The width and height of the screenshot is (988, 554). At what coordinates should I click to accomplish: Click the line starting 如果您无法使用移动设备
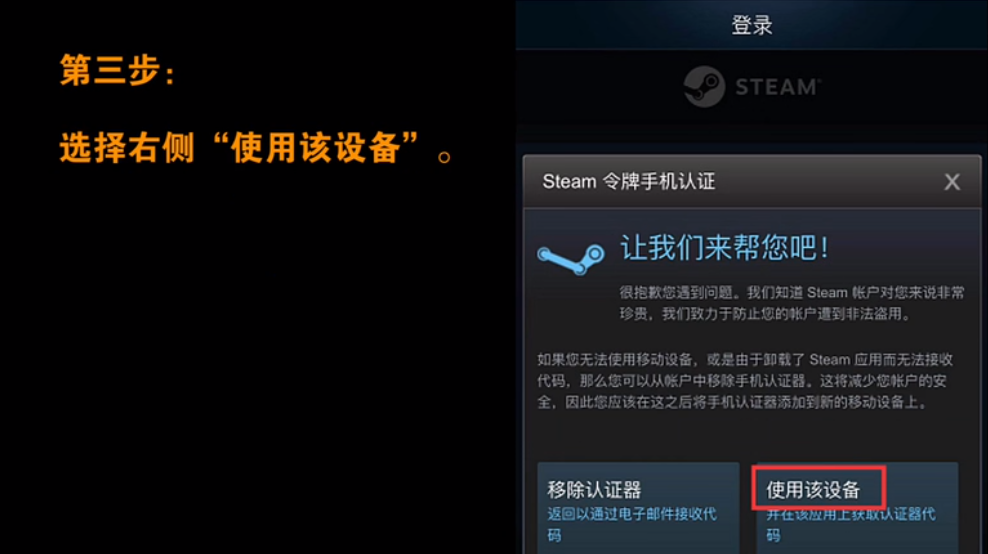coord(745,360)
